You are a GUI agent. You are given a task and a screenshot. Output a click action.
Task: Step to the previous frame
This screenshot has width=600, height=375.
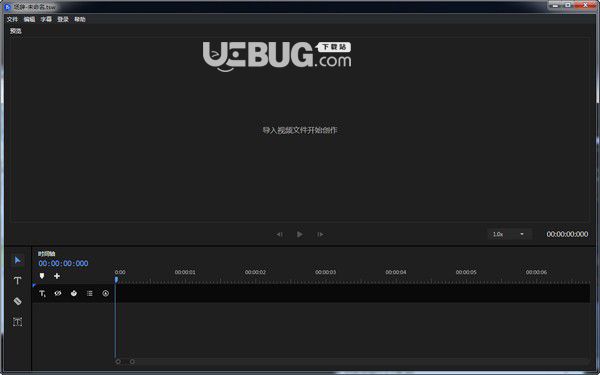click(x=280, y=234)
